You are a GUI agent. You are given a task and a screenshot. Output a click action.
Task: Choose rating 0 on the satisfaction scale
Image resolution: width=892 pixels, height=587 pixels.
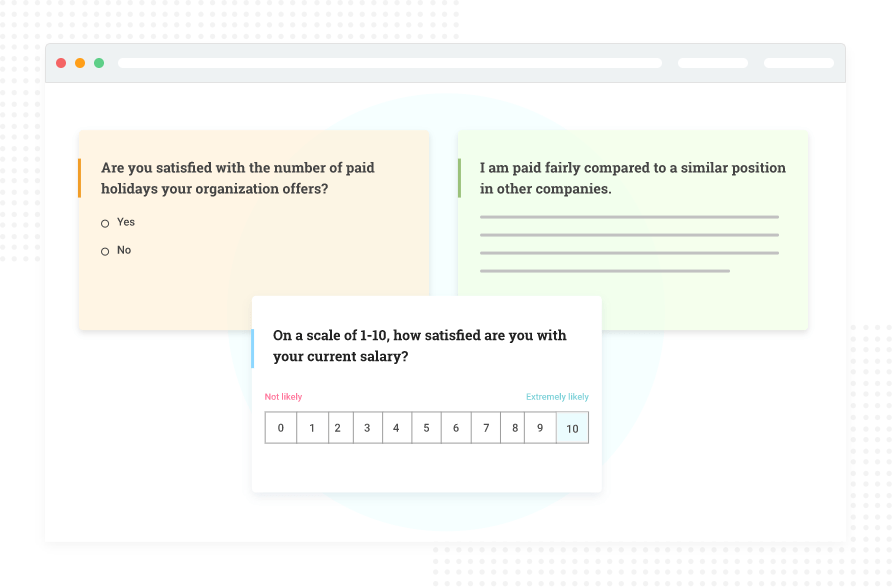tap(281, 427)
